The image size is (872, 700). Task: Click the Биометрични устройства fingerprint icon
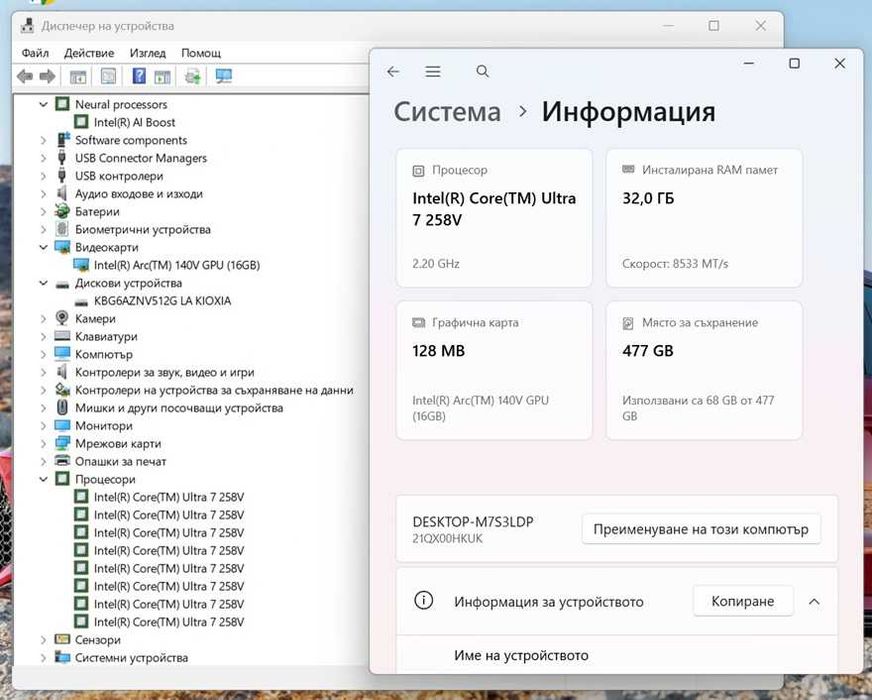(62, 229)
